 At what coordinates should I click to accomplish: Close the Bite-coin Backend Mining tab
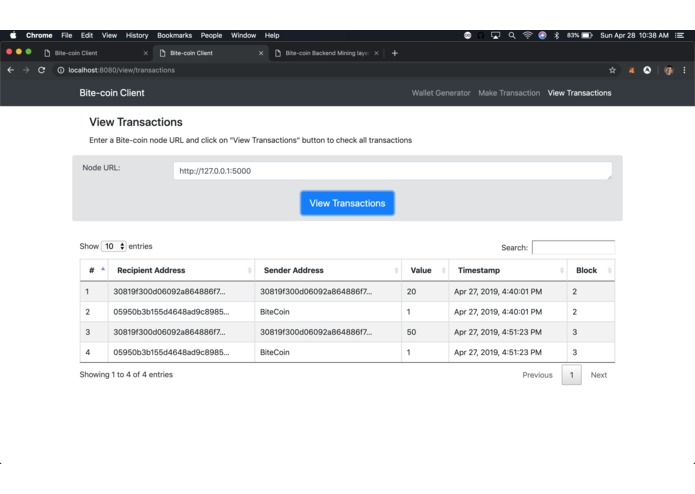[x=376, y=53]
